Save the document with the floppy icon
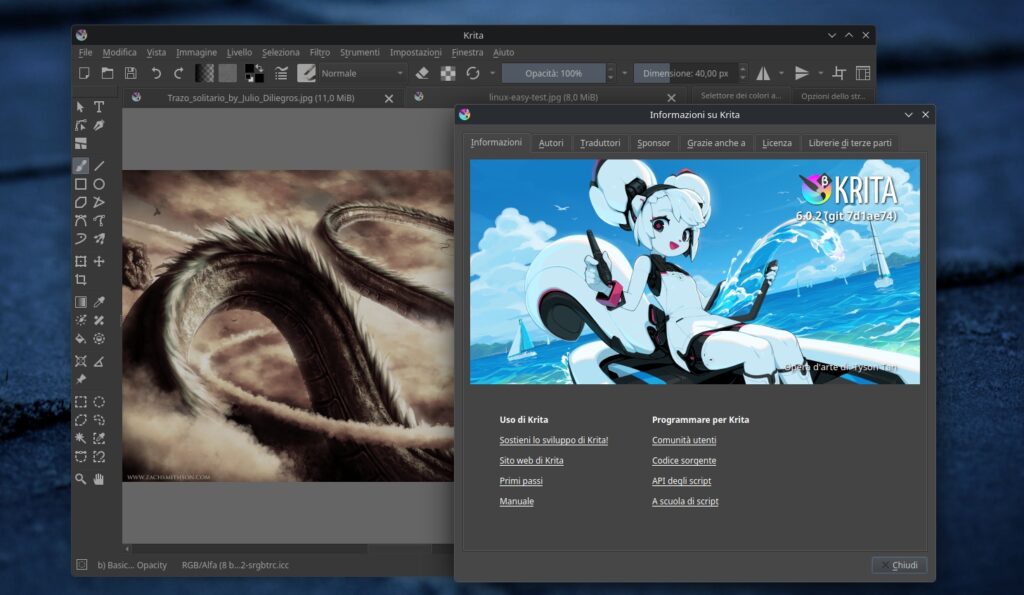The width and height of the screenshot is (1024, 595). [131, 73]
